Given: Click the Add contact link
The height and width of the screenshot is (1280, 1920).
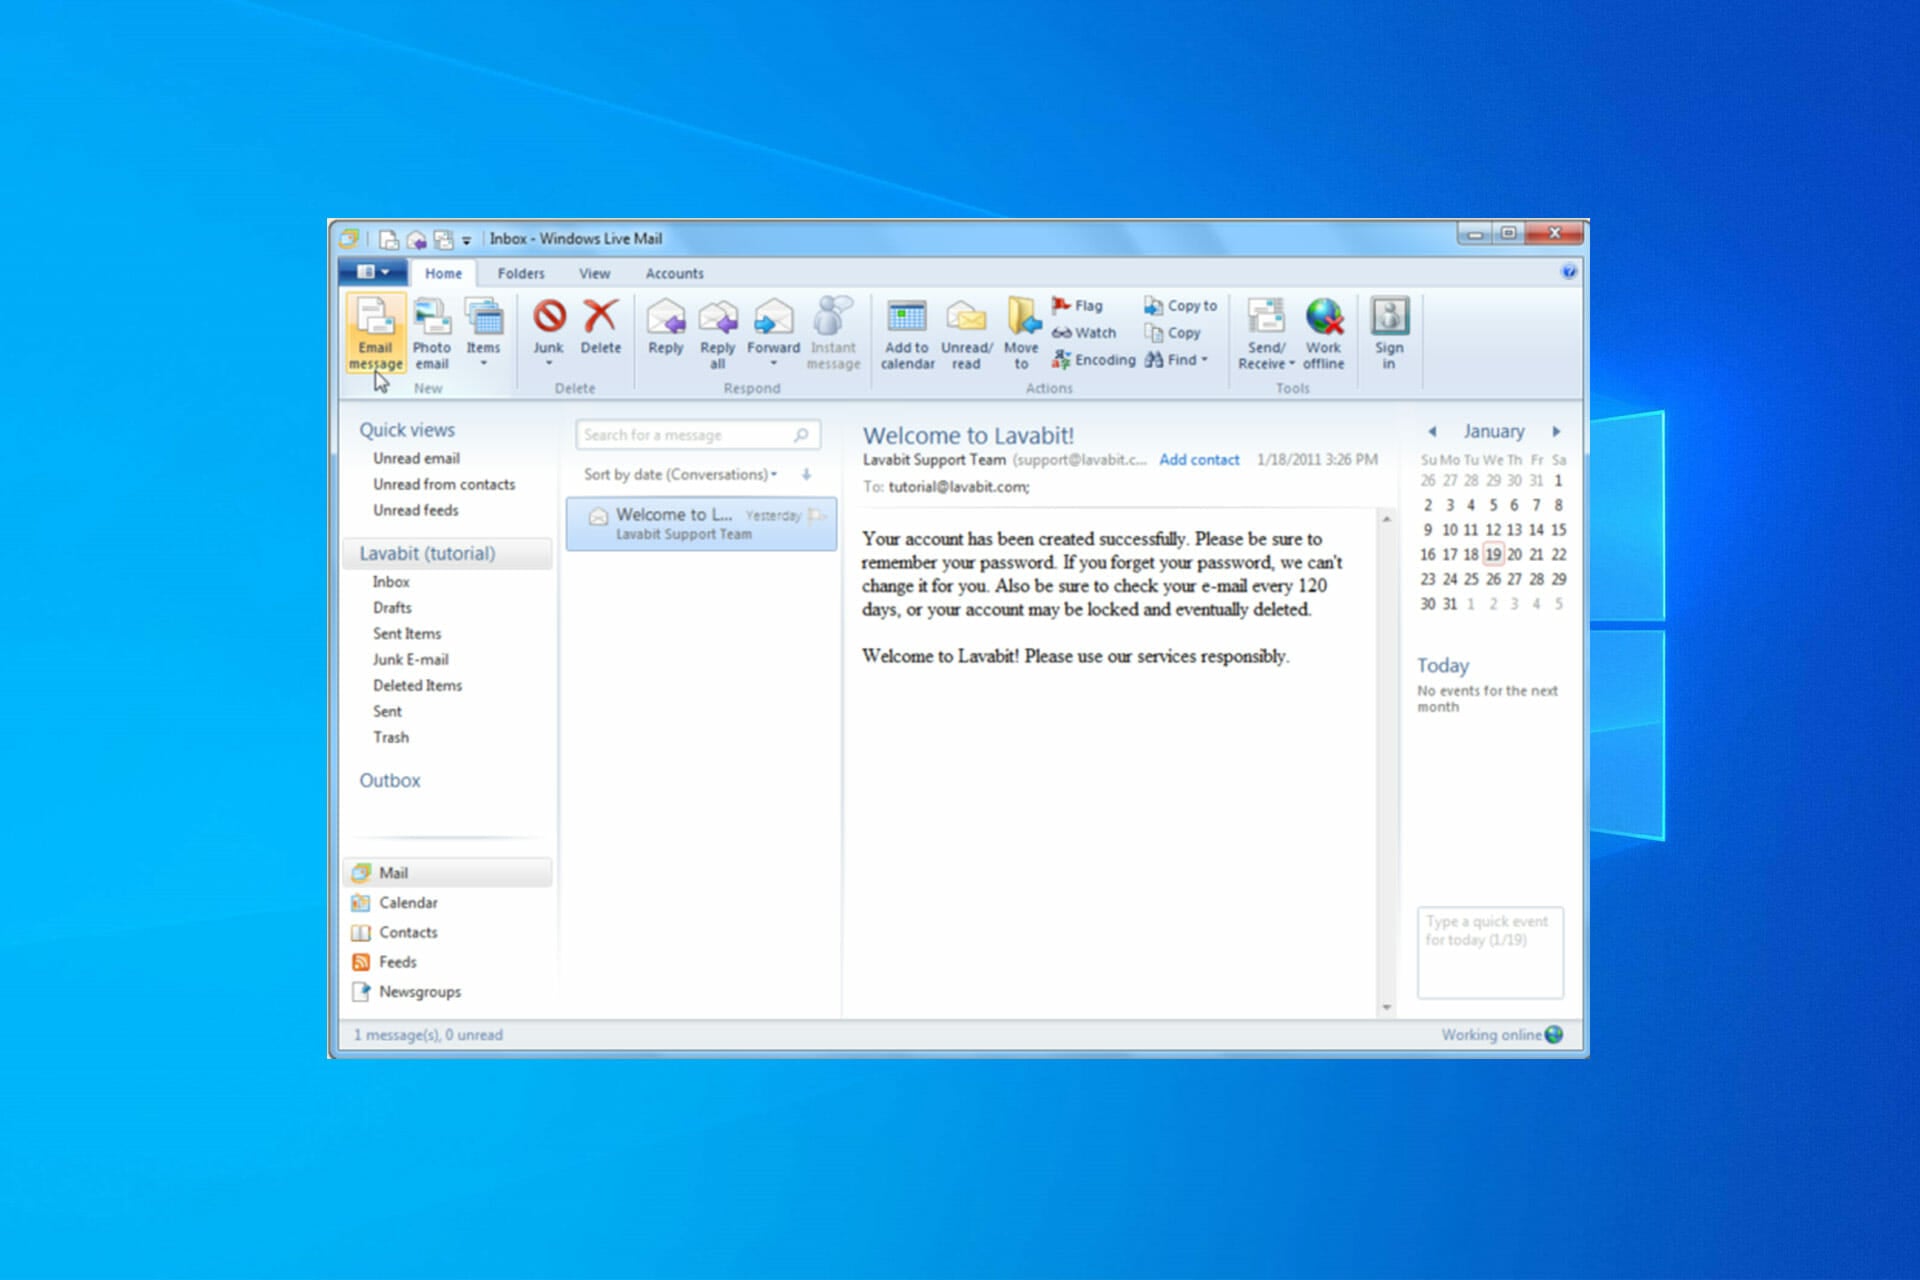Looking at the screenshot, I should click(x=1199, y=460).
